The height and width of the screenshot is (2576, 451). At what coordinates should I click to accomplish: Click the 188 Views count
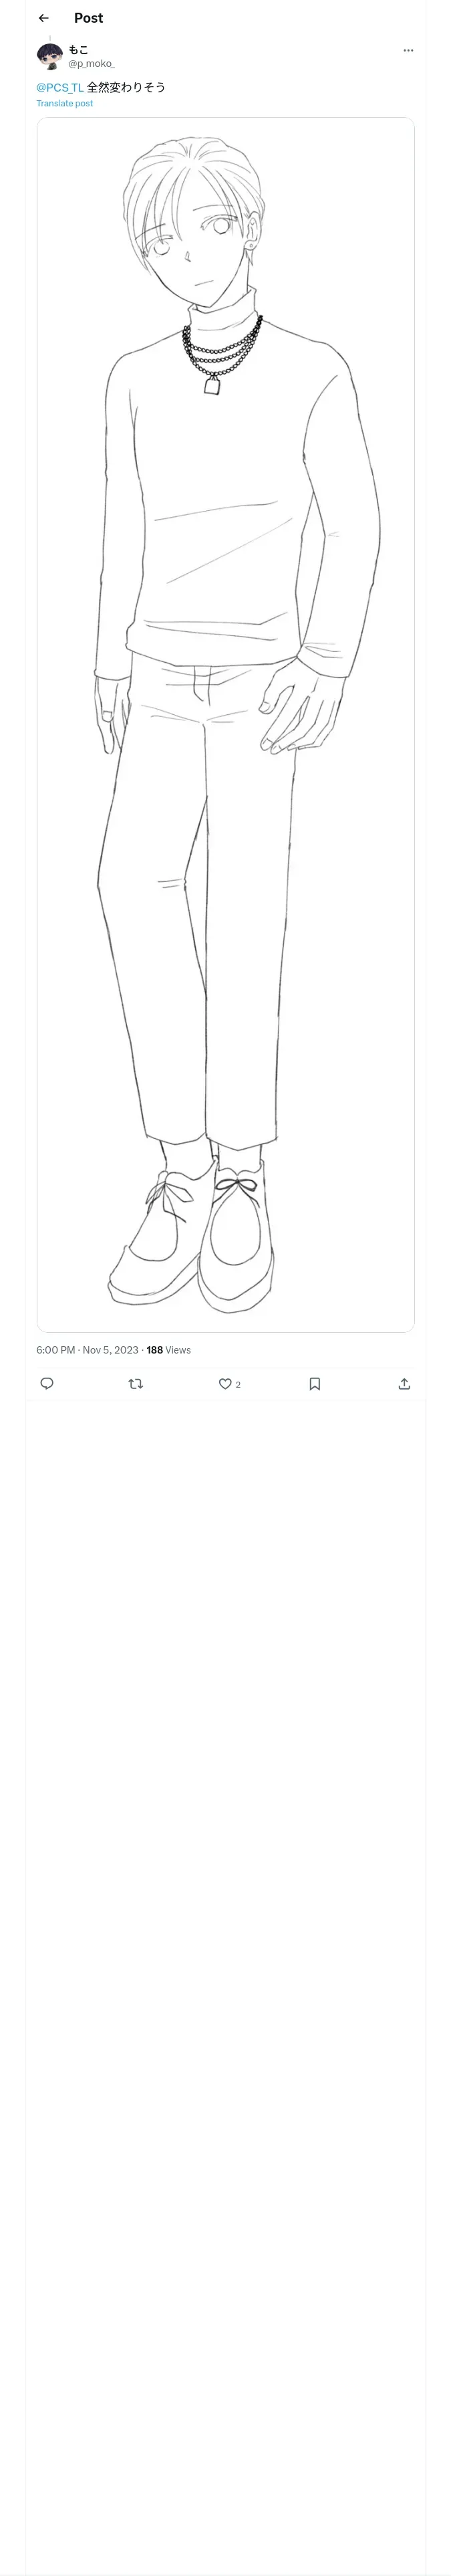[x=168, y=1350]
